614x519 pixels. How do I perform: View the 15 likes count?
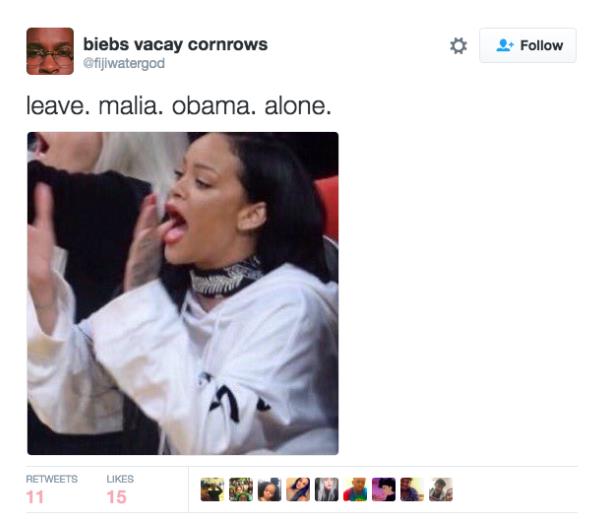click(117, 497)
